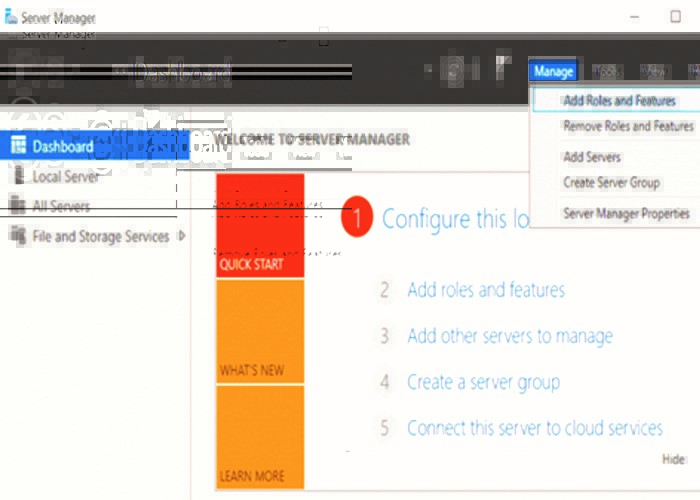Open the Manage menu
700x500 pixels.
[x=553, y=71]
